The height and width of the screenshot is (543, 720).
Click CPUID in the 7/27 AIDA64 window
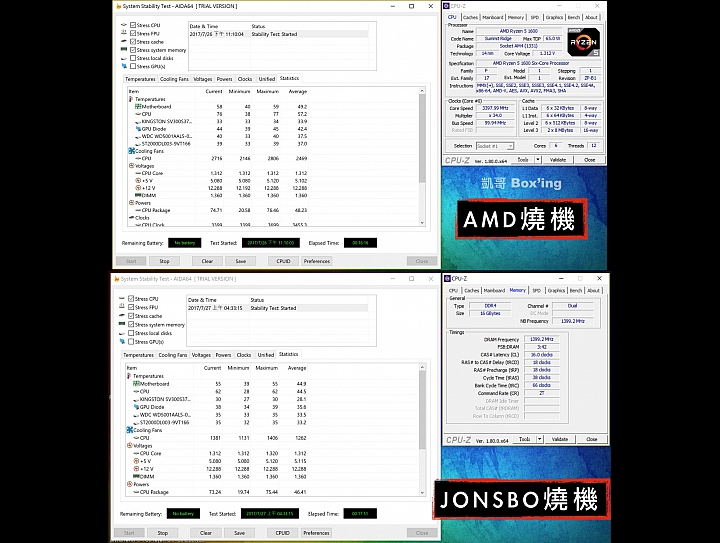pos(282,533)
